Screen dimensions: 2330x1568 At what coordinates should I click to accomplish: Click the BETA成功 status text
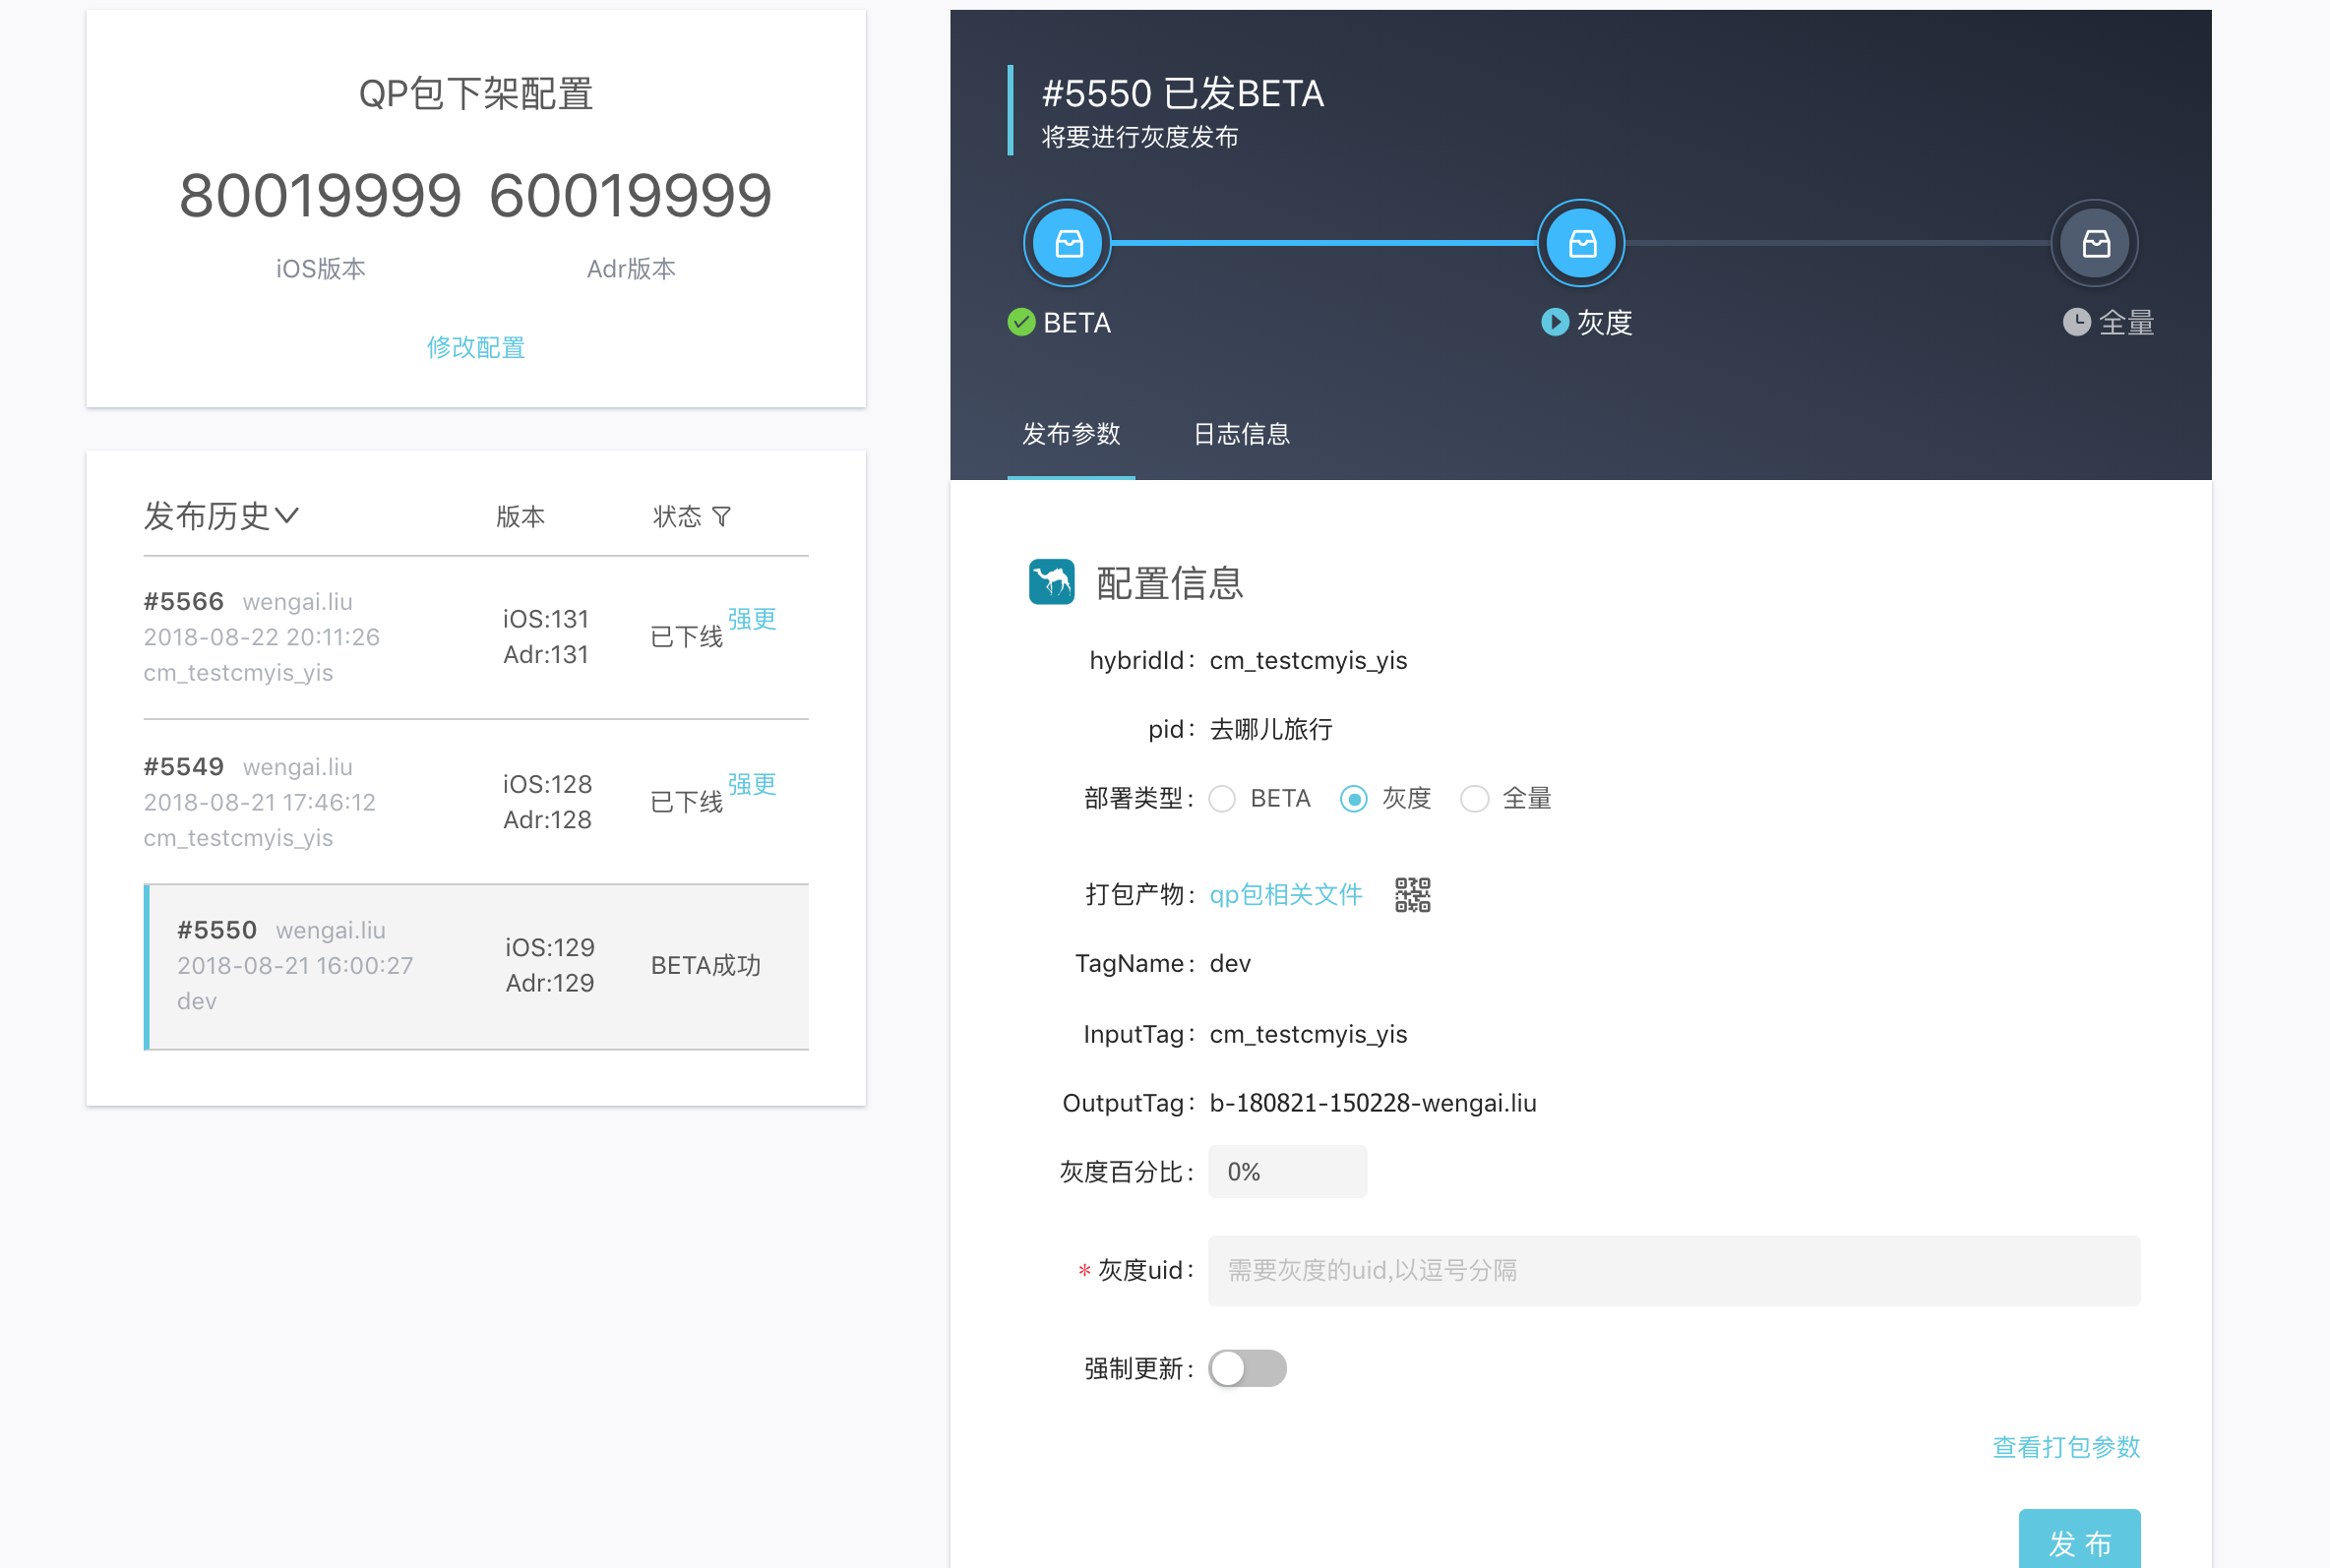click(x=706, y=965)
